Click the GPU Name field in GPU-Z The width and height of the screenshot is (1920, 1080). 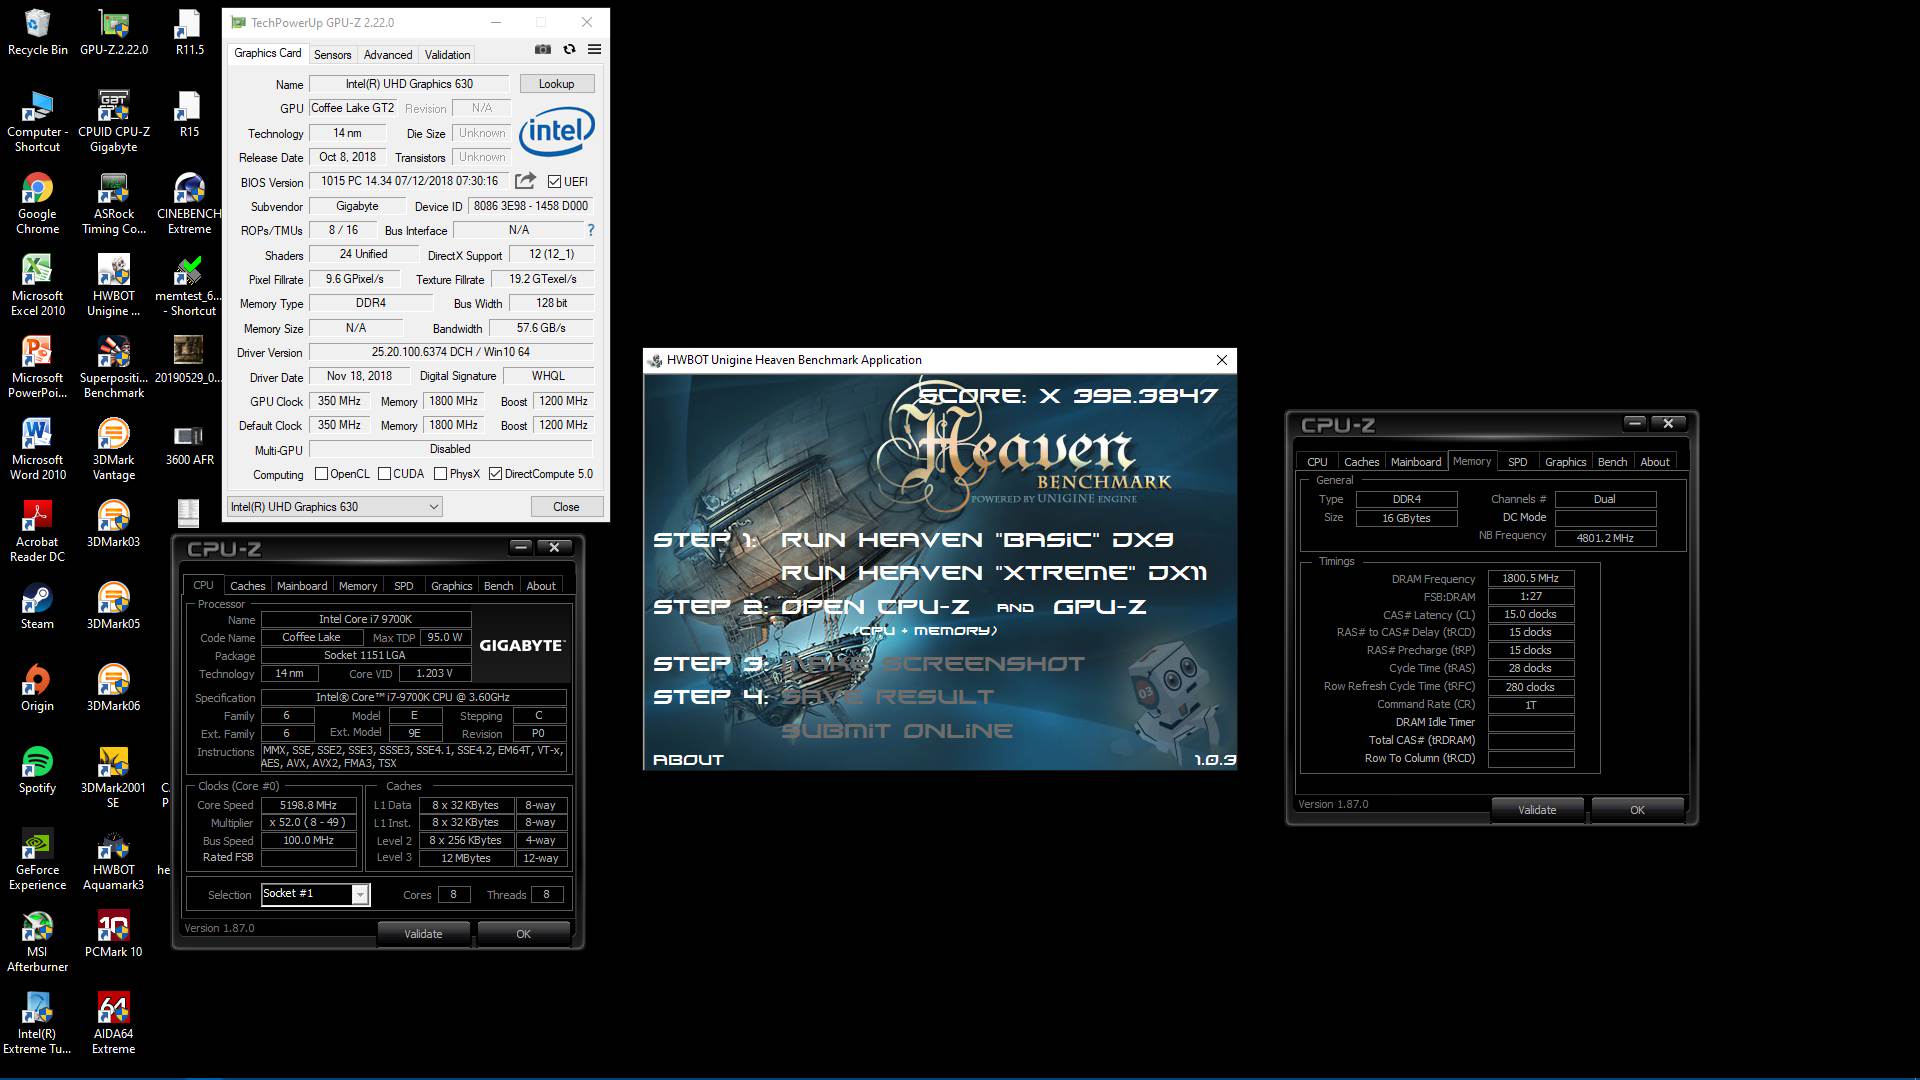pos(409,84)
